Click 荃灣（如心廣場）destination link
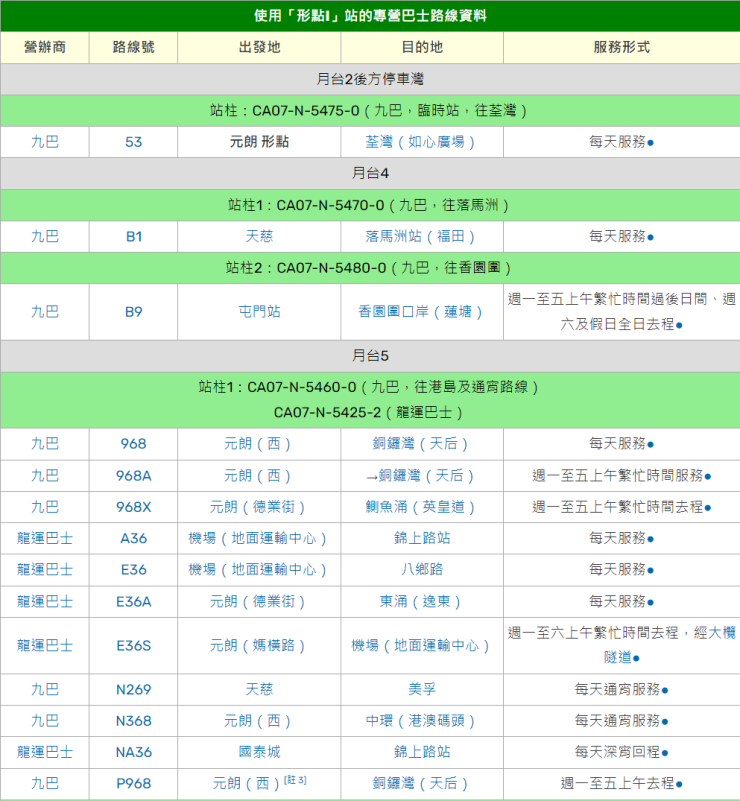This screenshot has width=740, height=801. [x=421, y=142]
